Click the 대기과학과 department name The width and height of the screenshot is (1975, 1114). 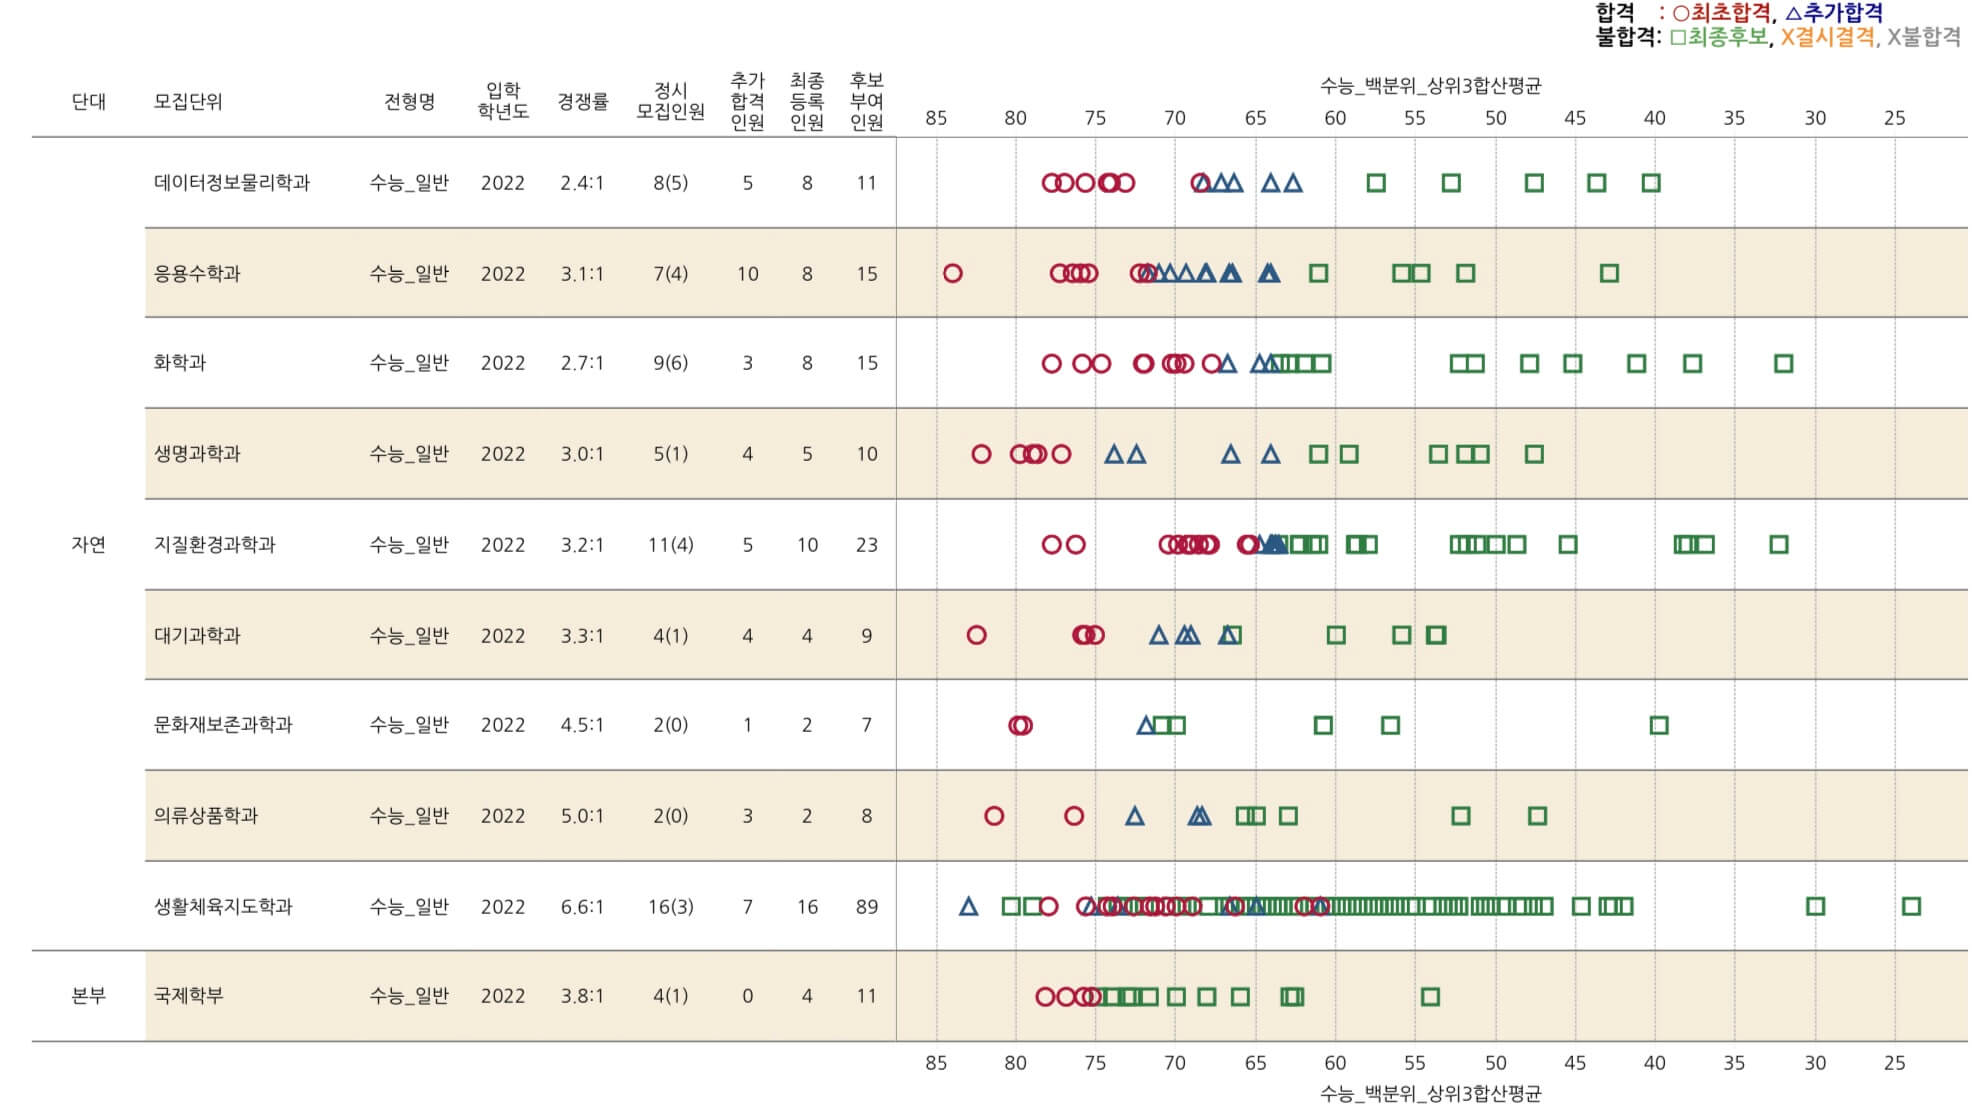pos(197,635)
